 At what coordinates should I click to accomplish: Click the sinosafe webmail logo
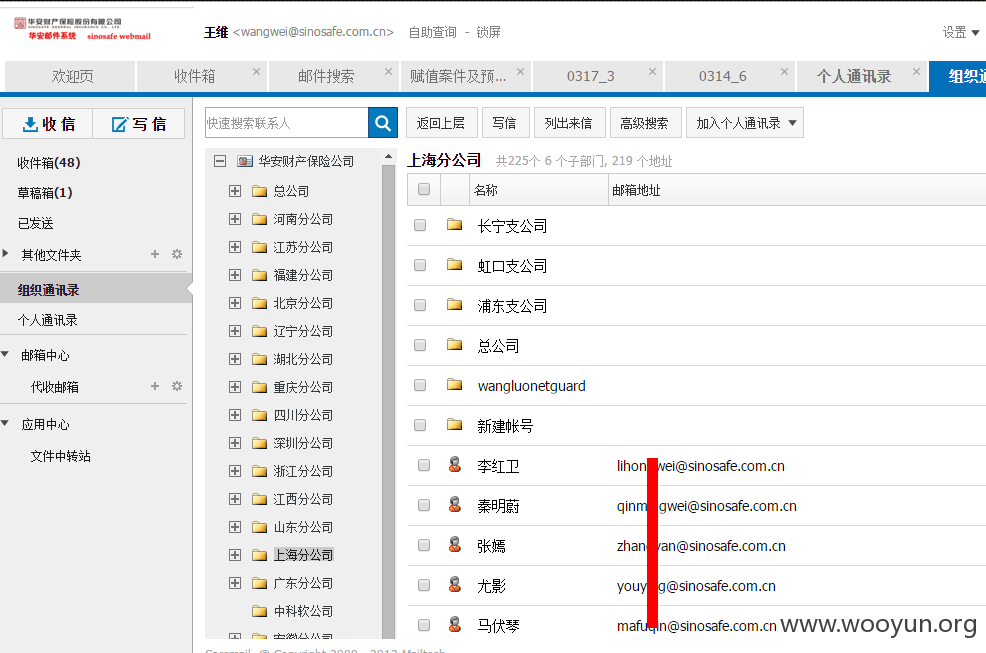click(82, 29)
